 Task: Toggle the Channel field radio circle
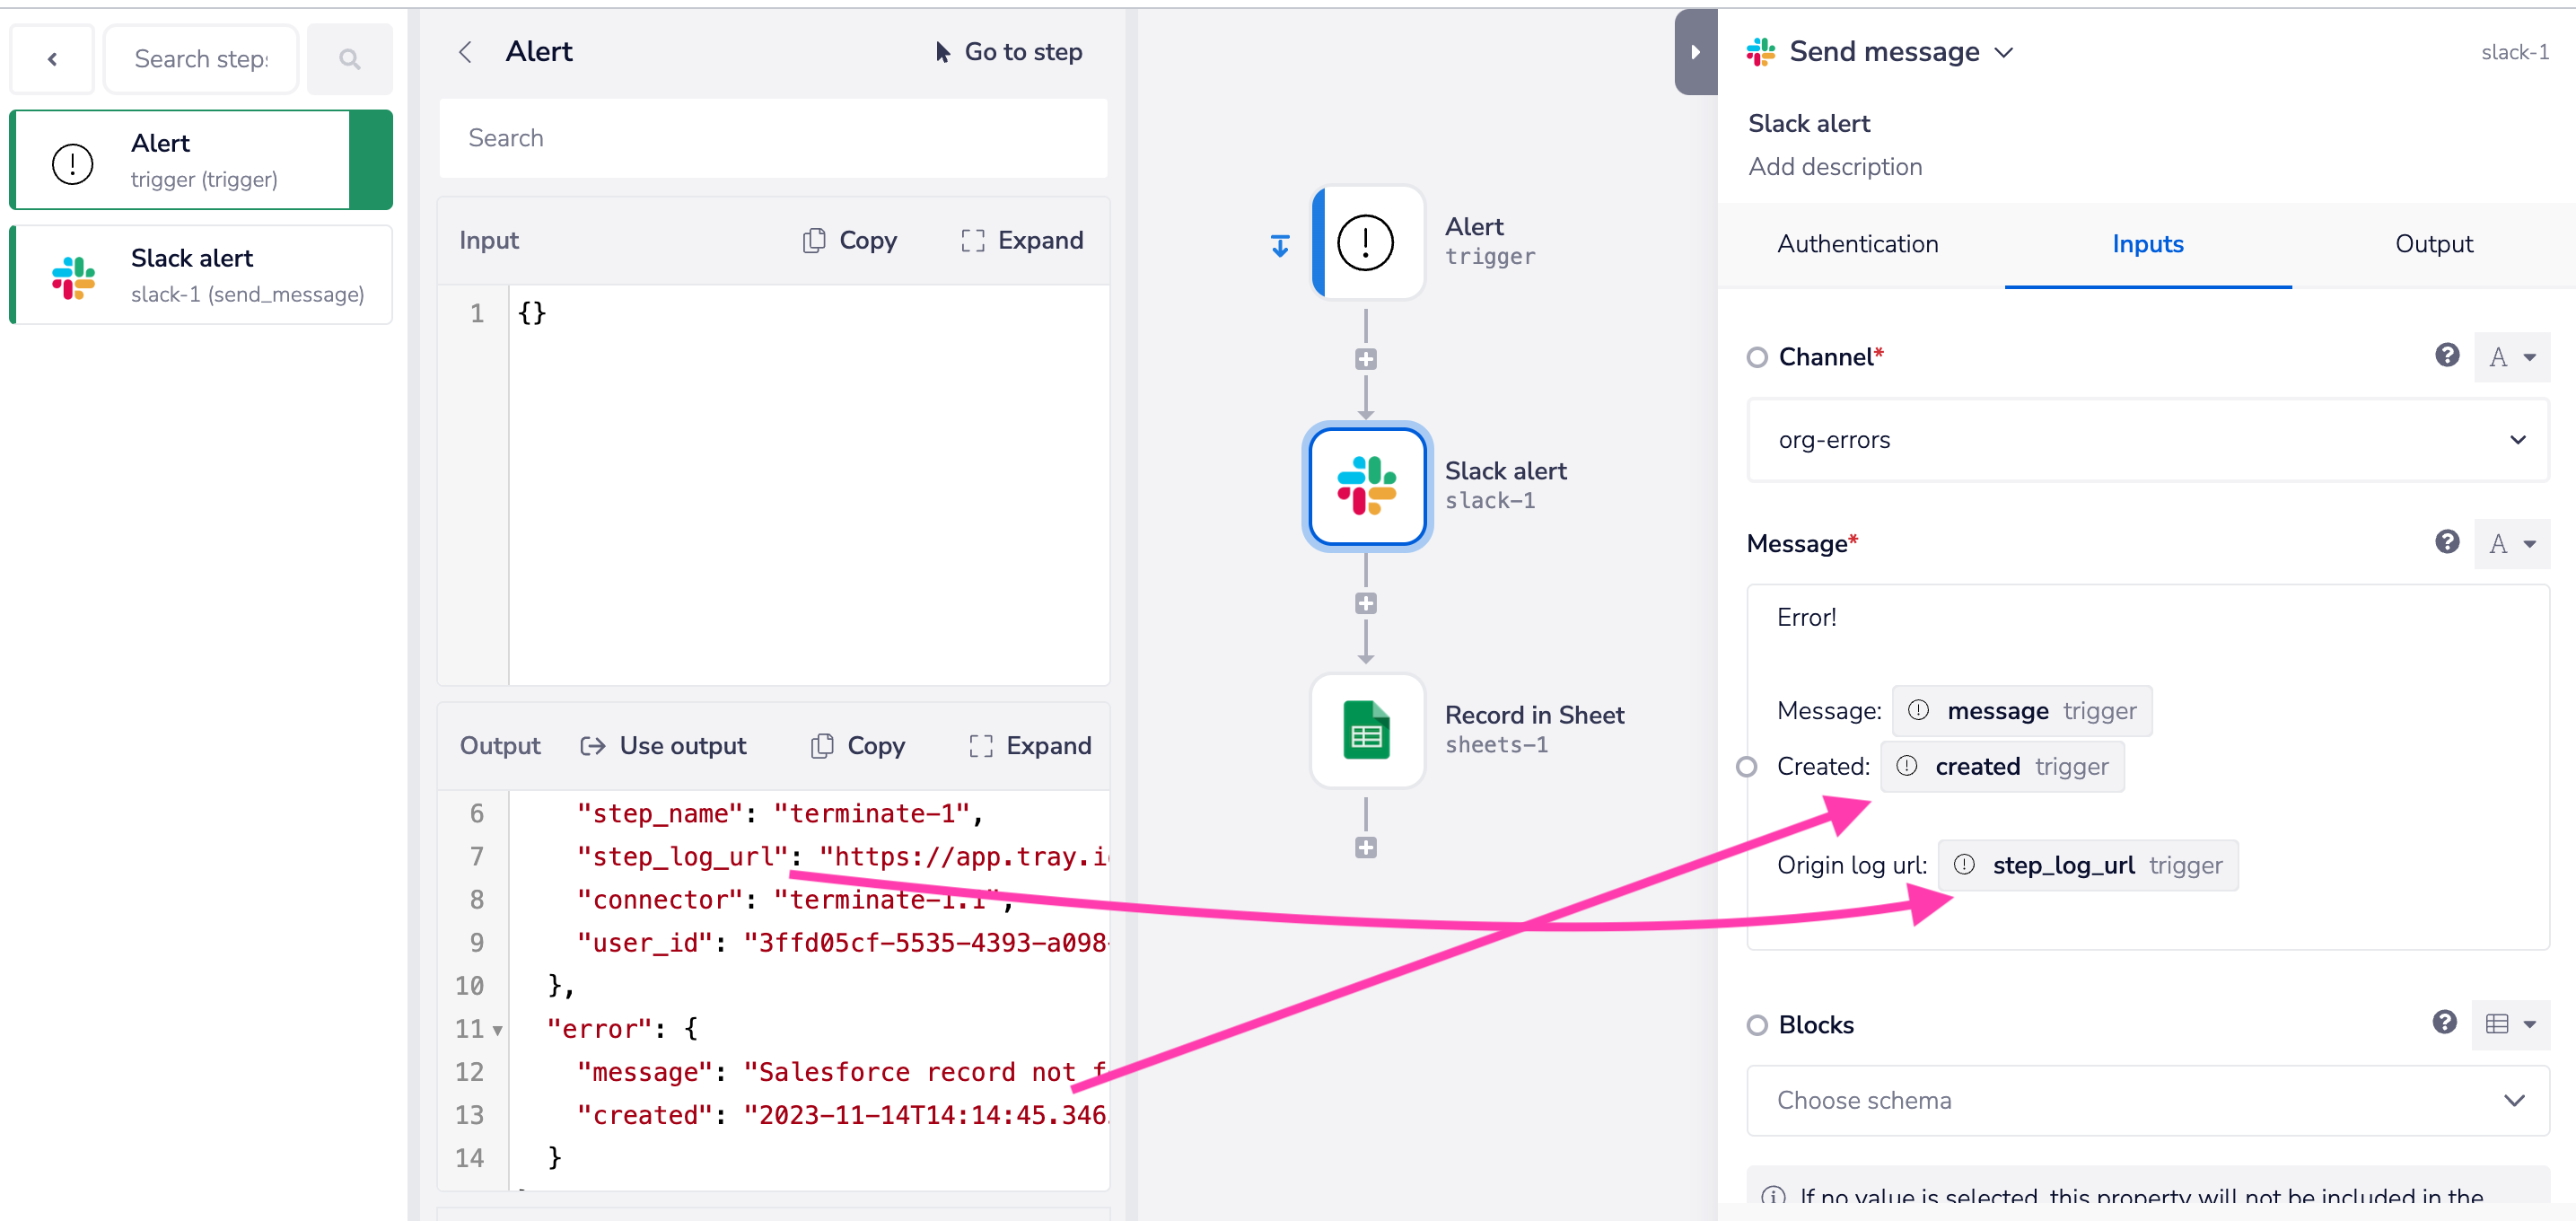1757,358
